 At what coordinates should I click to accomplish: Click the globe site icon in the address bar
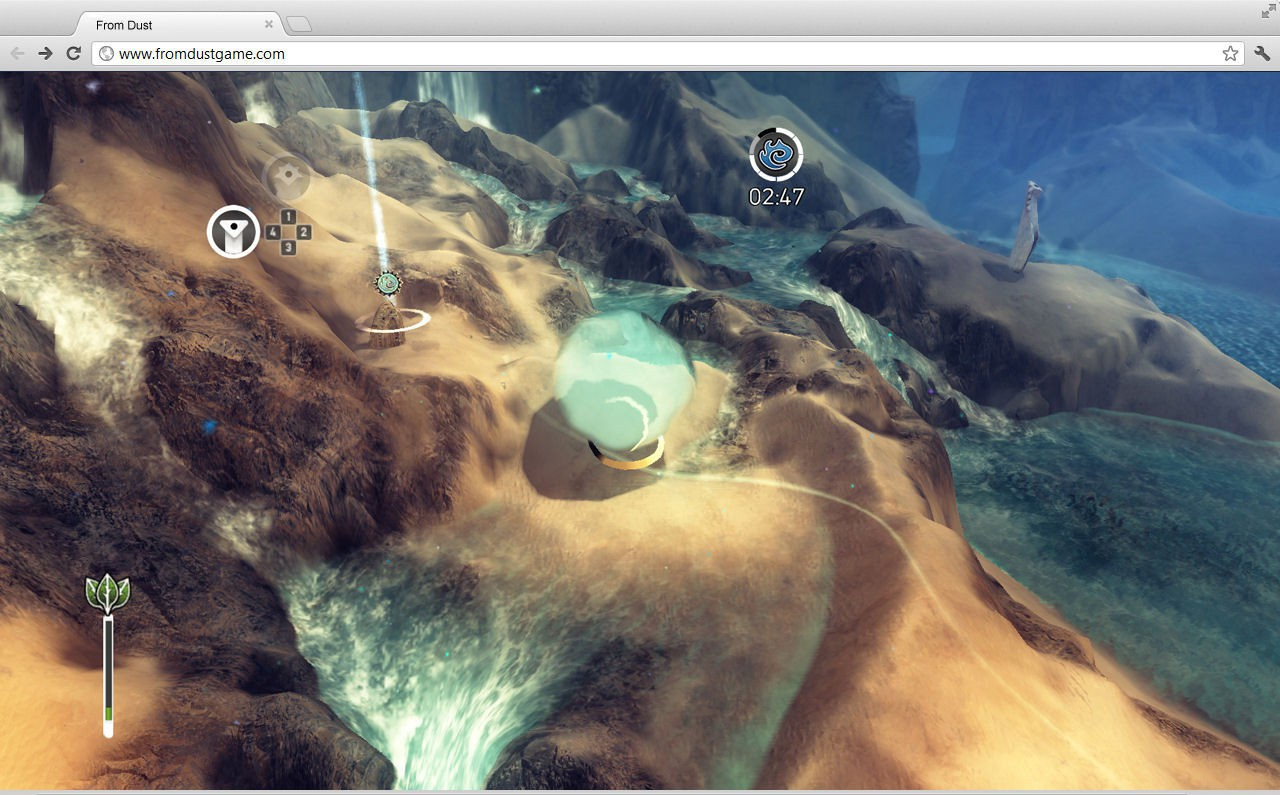[x=106, y=54]
